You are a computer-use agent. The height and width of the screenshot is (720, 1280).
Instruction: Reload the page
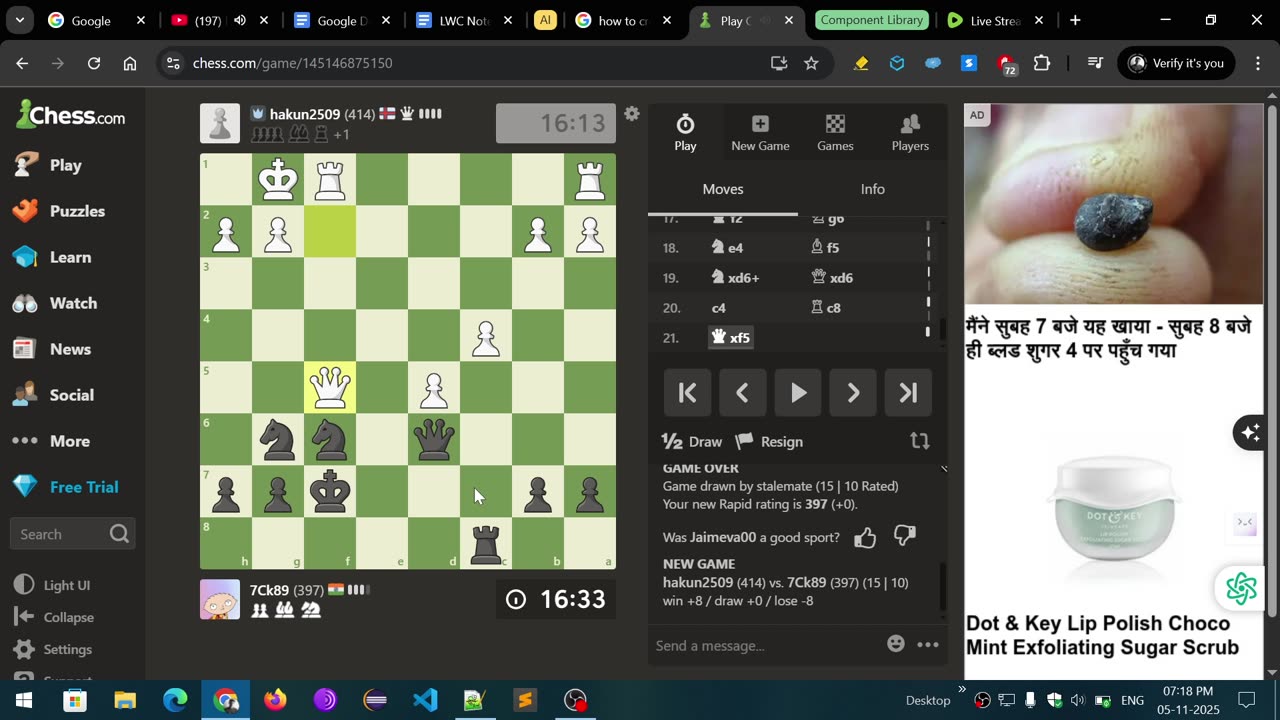pos(94,63)
